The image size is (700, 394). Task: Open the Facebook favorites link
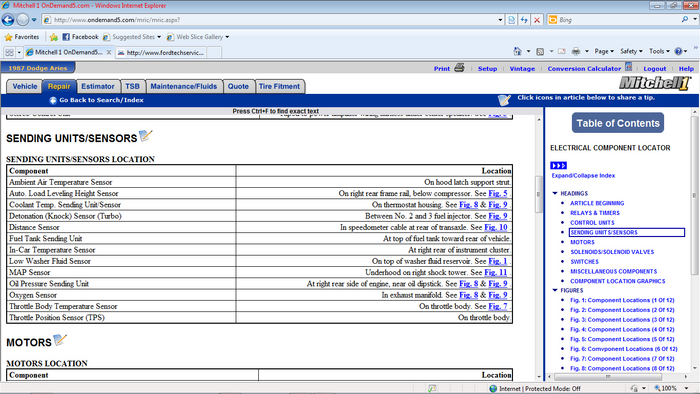(x=80, y=37)
